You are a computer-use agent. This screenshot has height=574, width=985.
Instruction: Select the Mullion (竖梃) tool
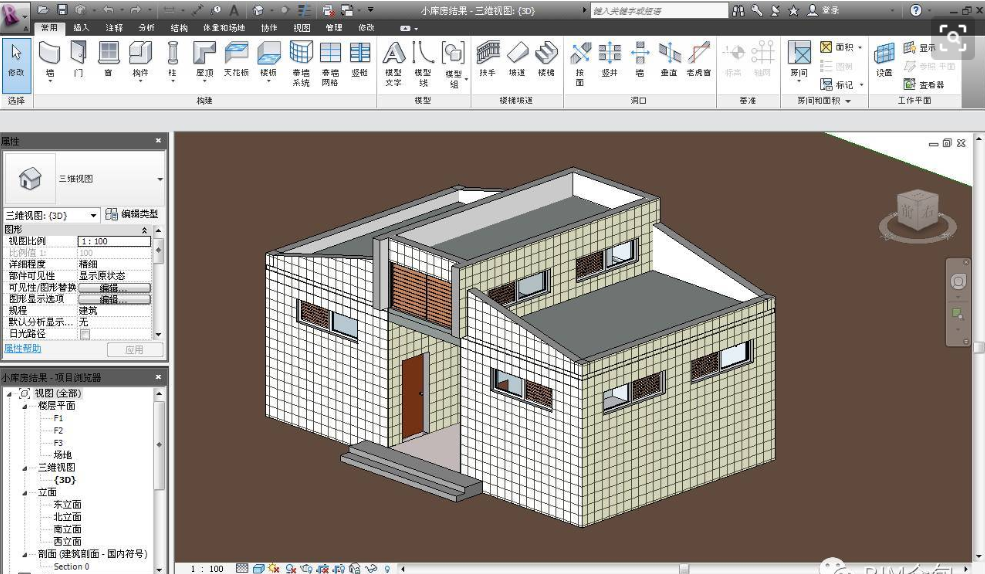click(359, 60)
